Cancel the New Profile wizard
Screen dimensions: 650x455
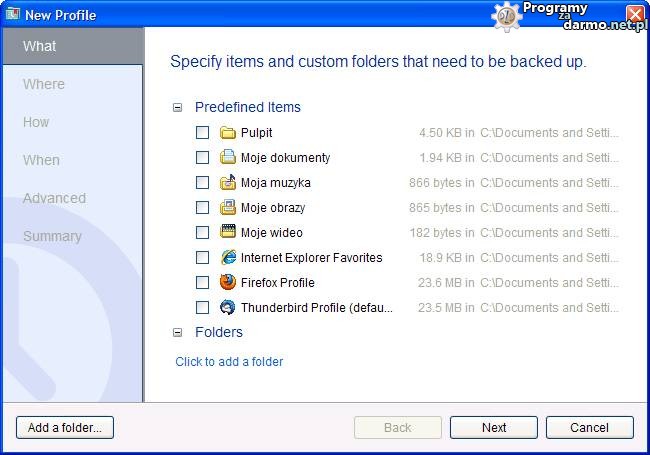tap(589, 428)
